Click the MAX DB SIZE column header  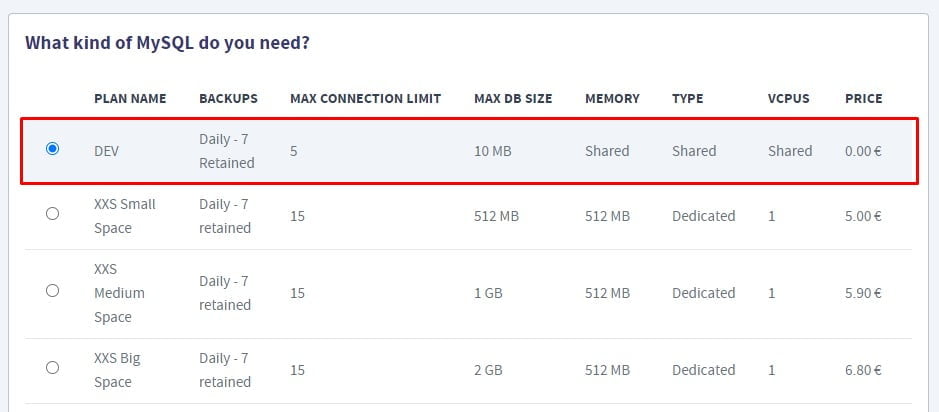(513, 99)
